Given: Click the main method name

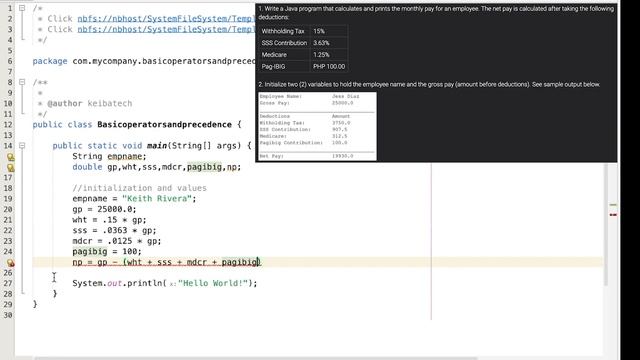Looking at the screenshot, I should click(157, 146).
